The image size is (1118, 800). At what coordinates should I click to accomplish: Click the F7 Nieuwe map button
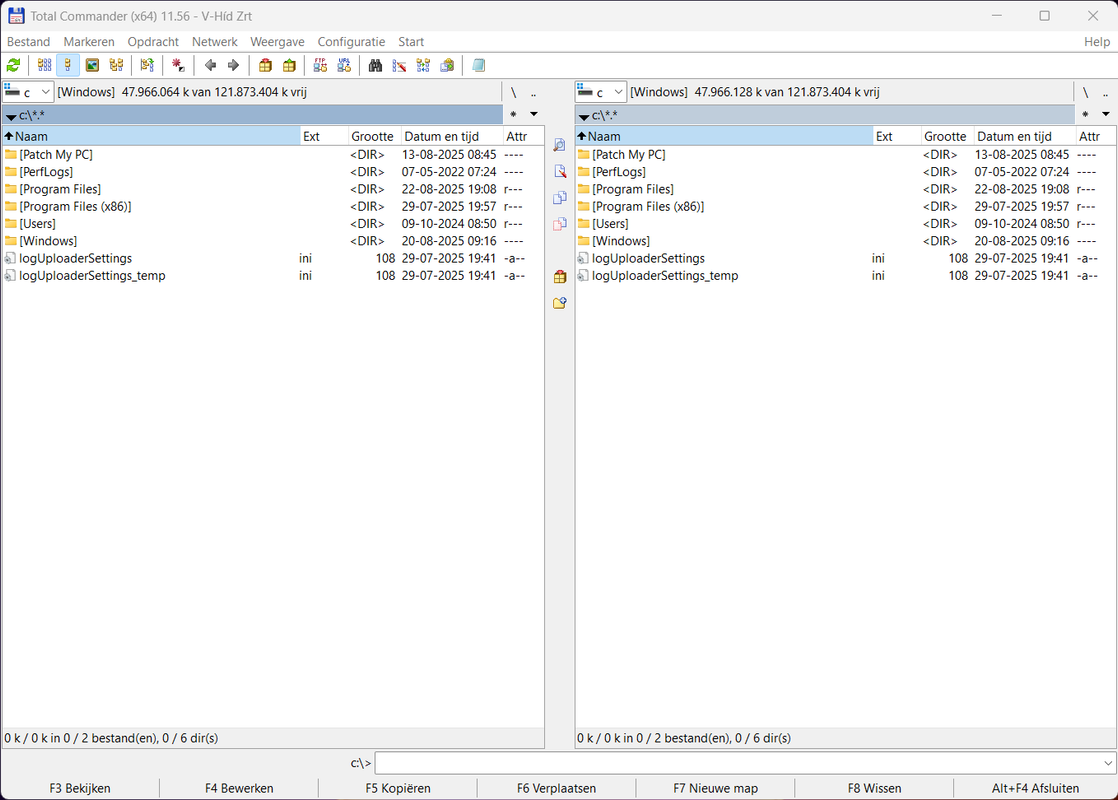click(715, 788)
